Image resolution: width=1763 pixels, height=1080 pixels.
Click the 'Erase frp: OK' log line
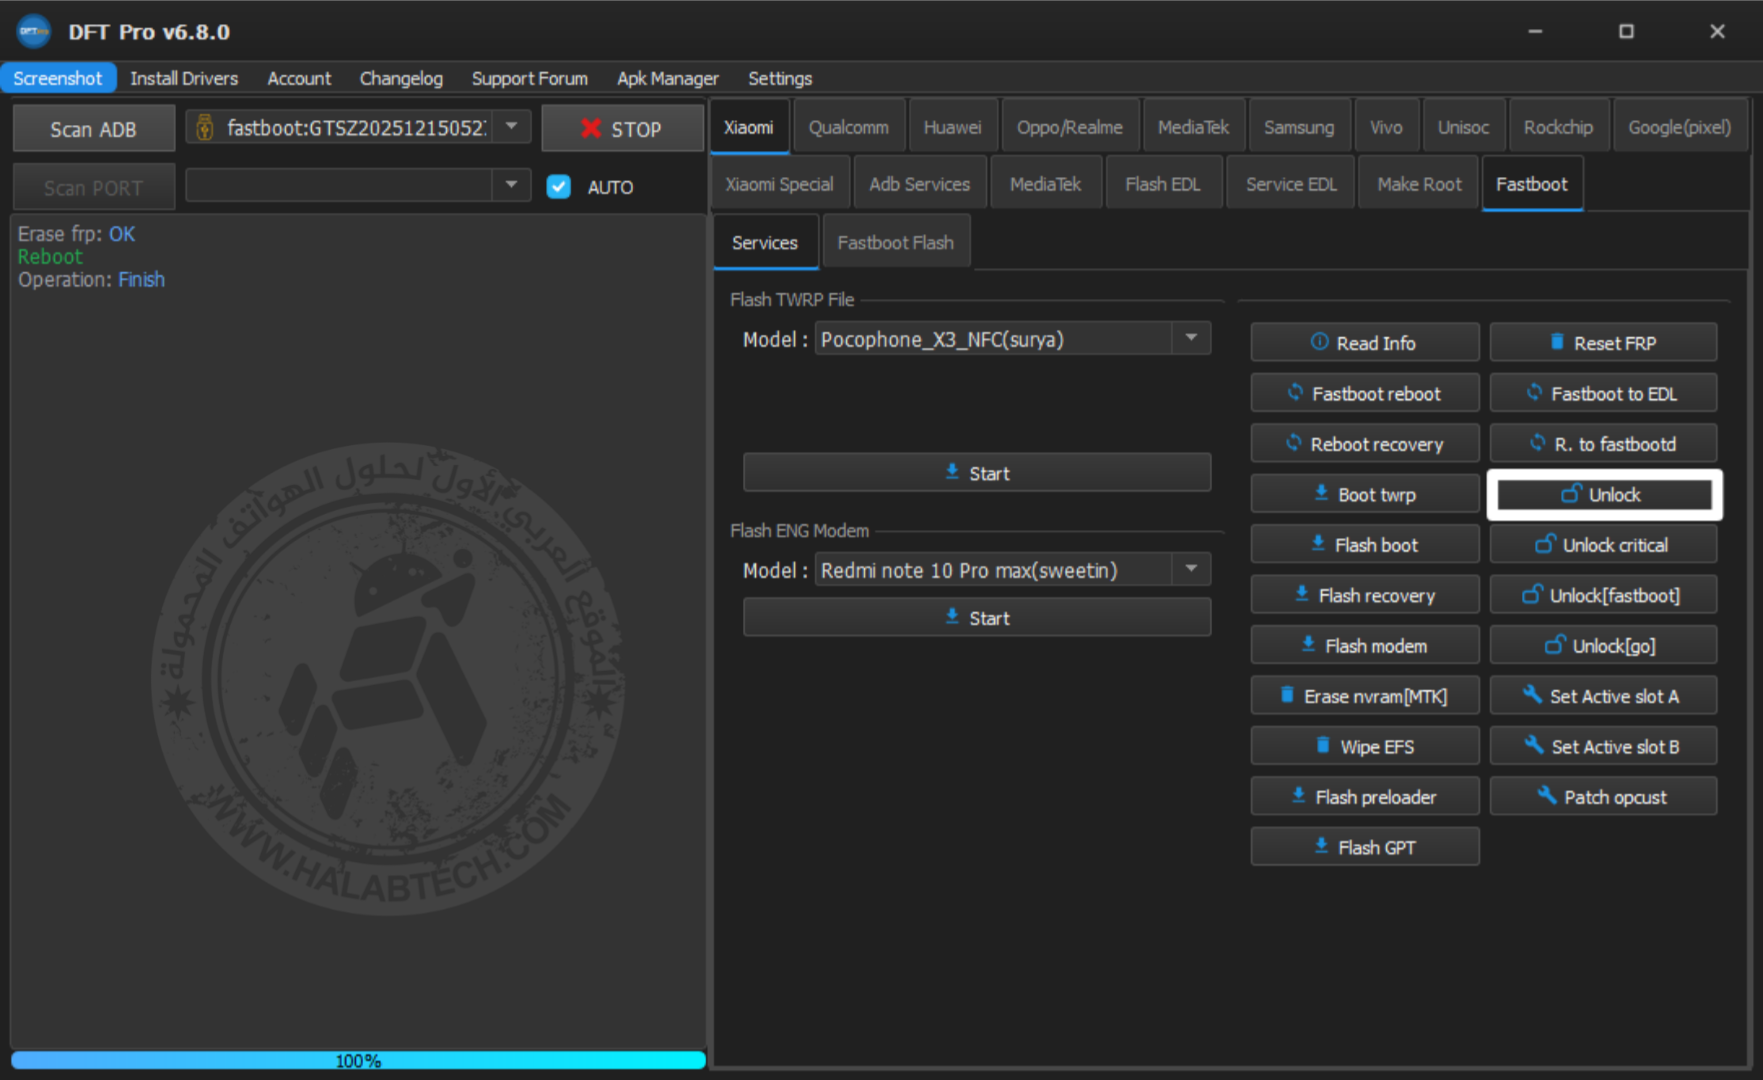click(76, 234)
